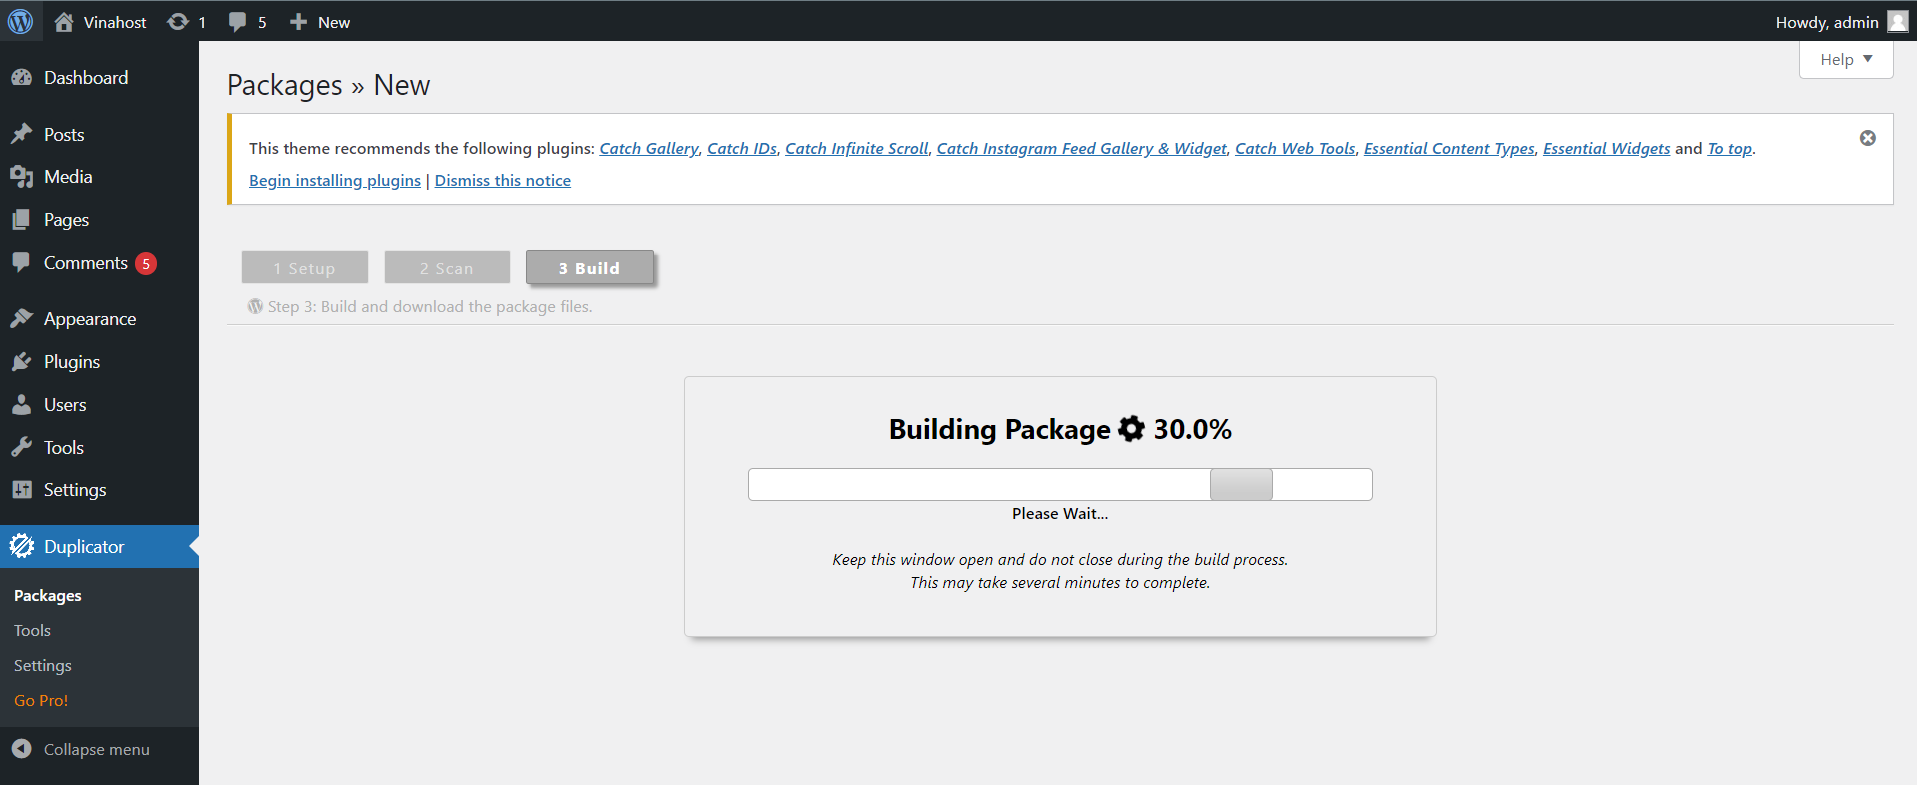
Task: Select the 3 Build step tab
Action: click(x=589, y=268)
